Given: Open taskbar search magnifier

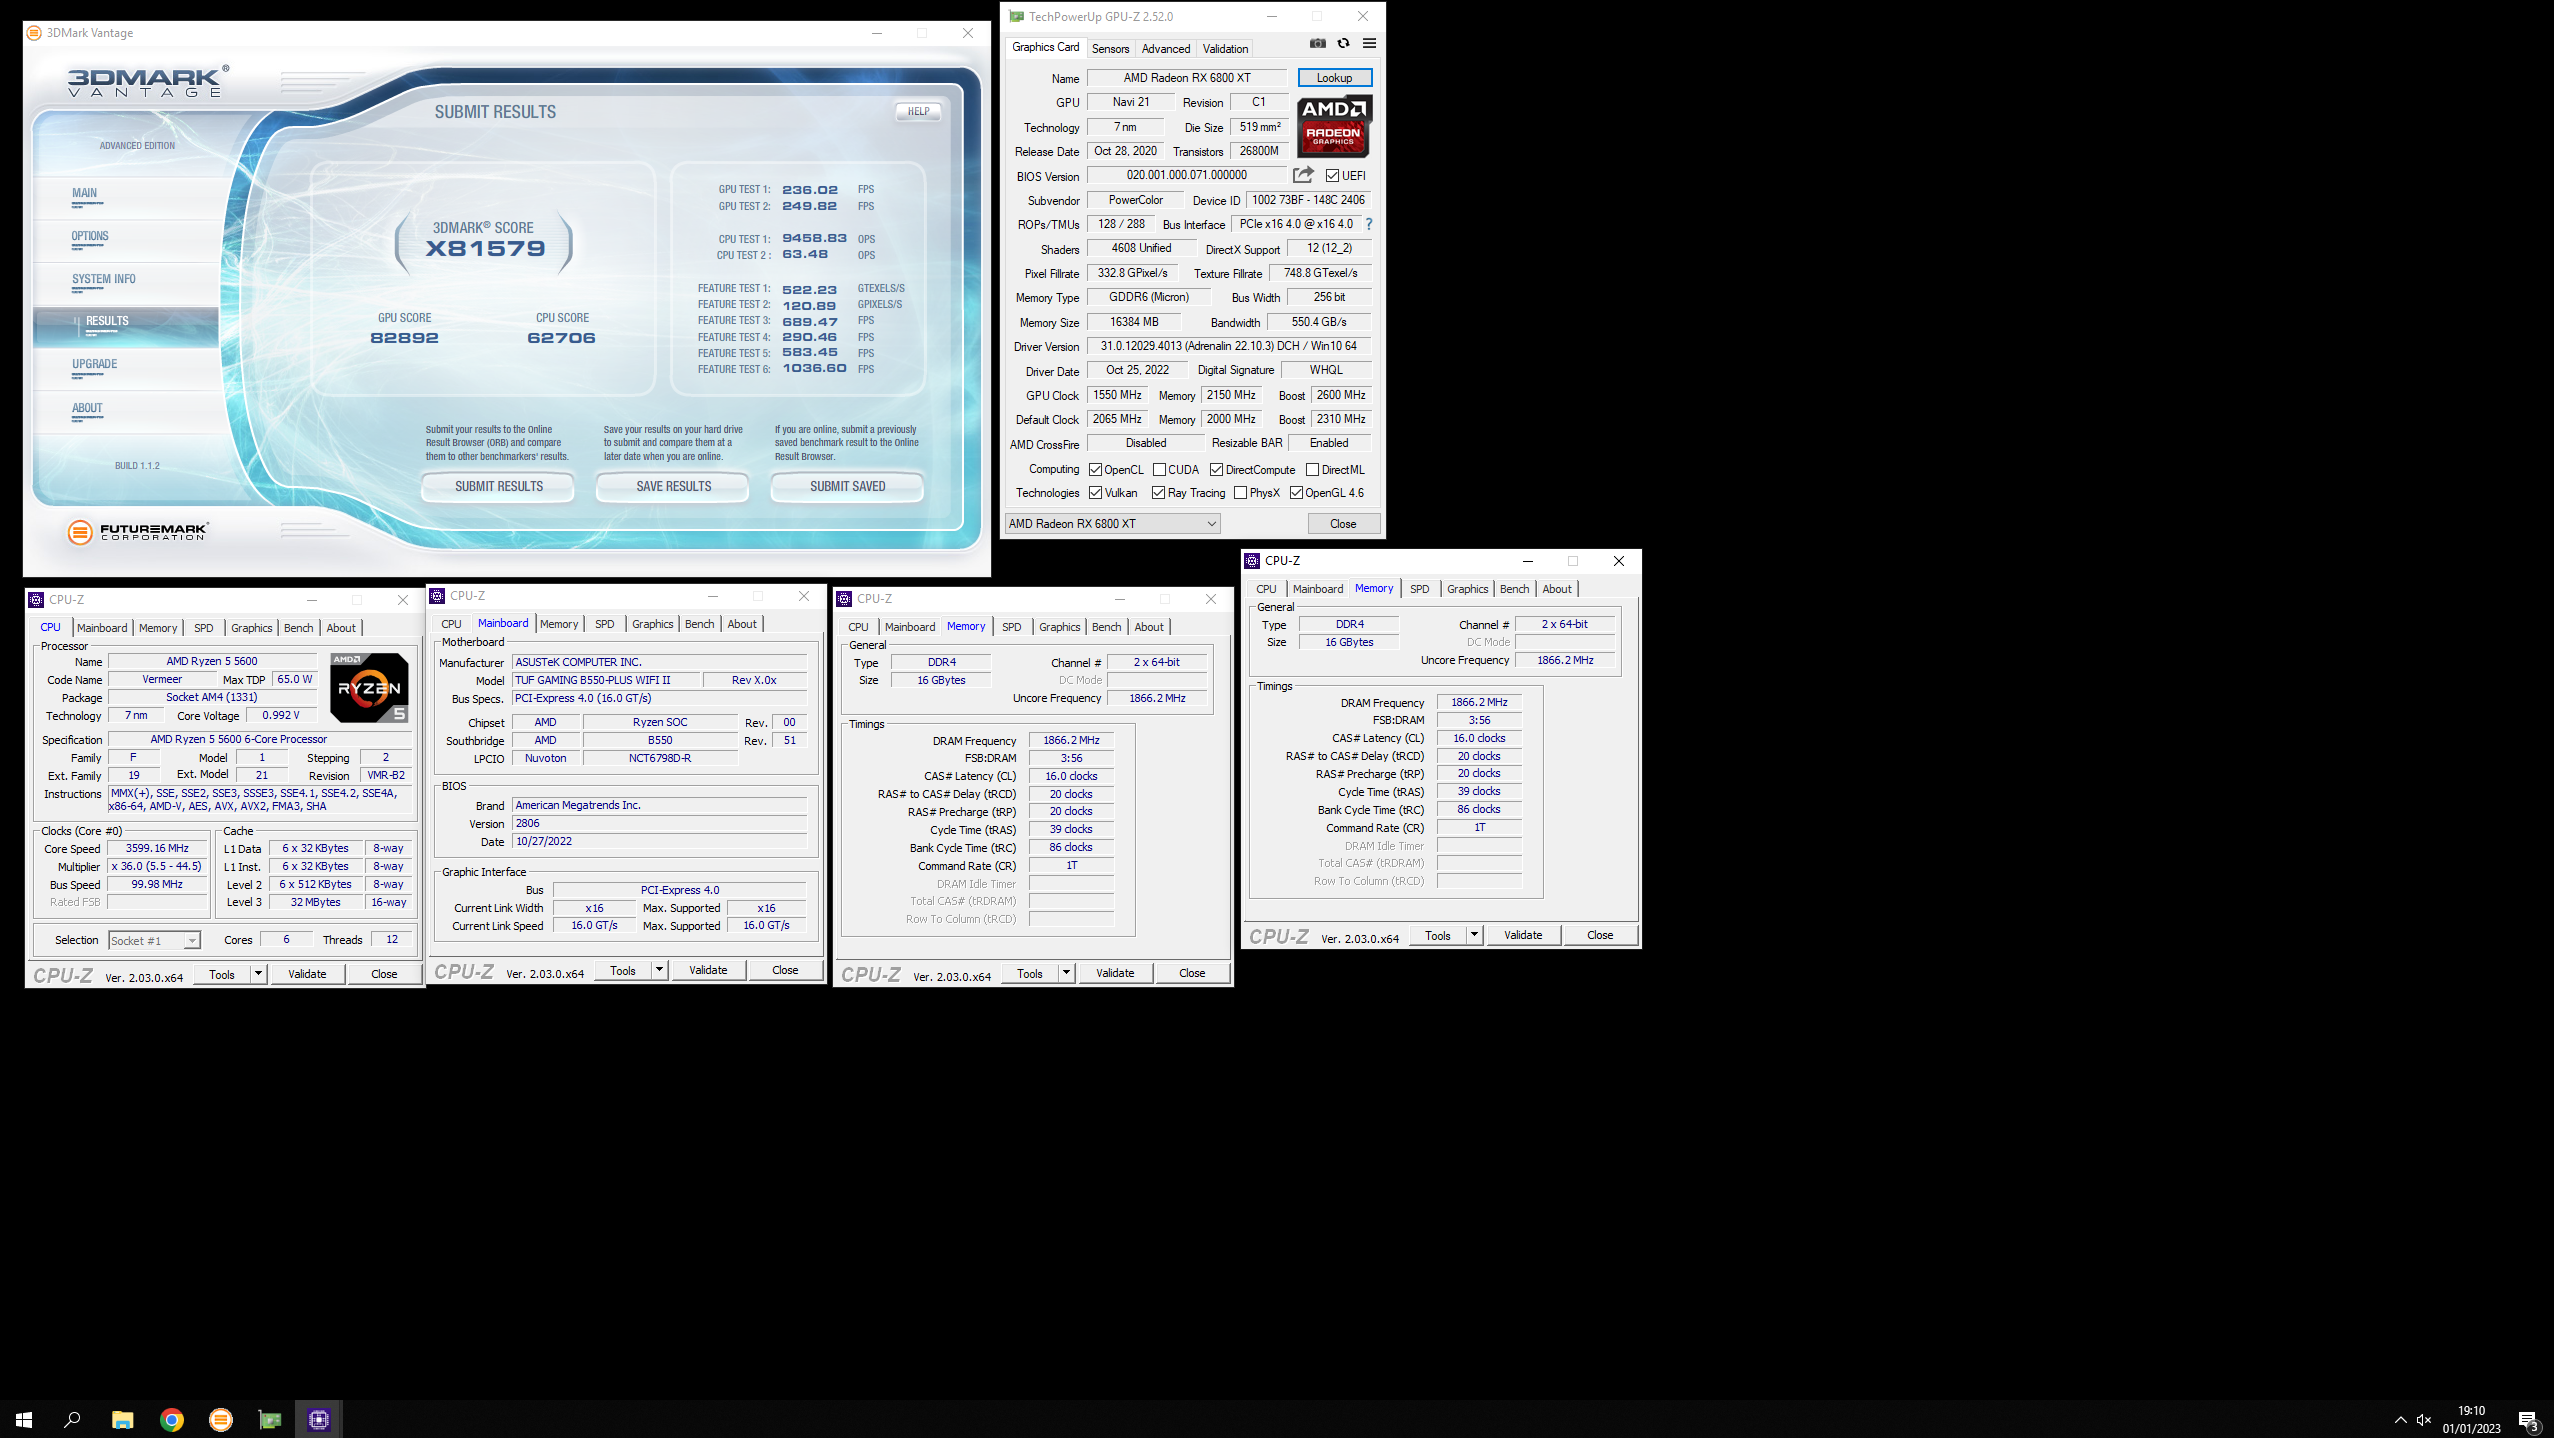Looking at the screenshot, I should (x=72, y=1419).
